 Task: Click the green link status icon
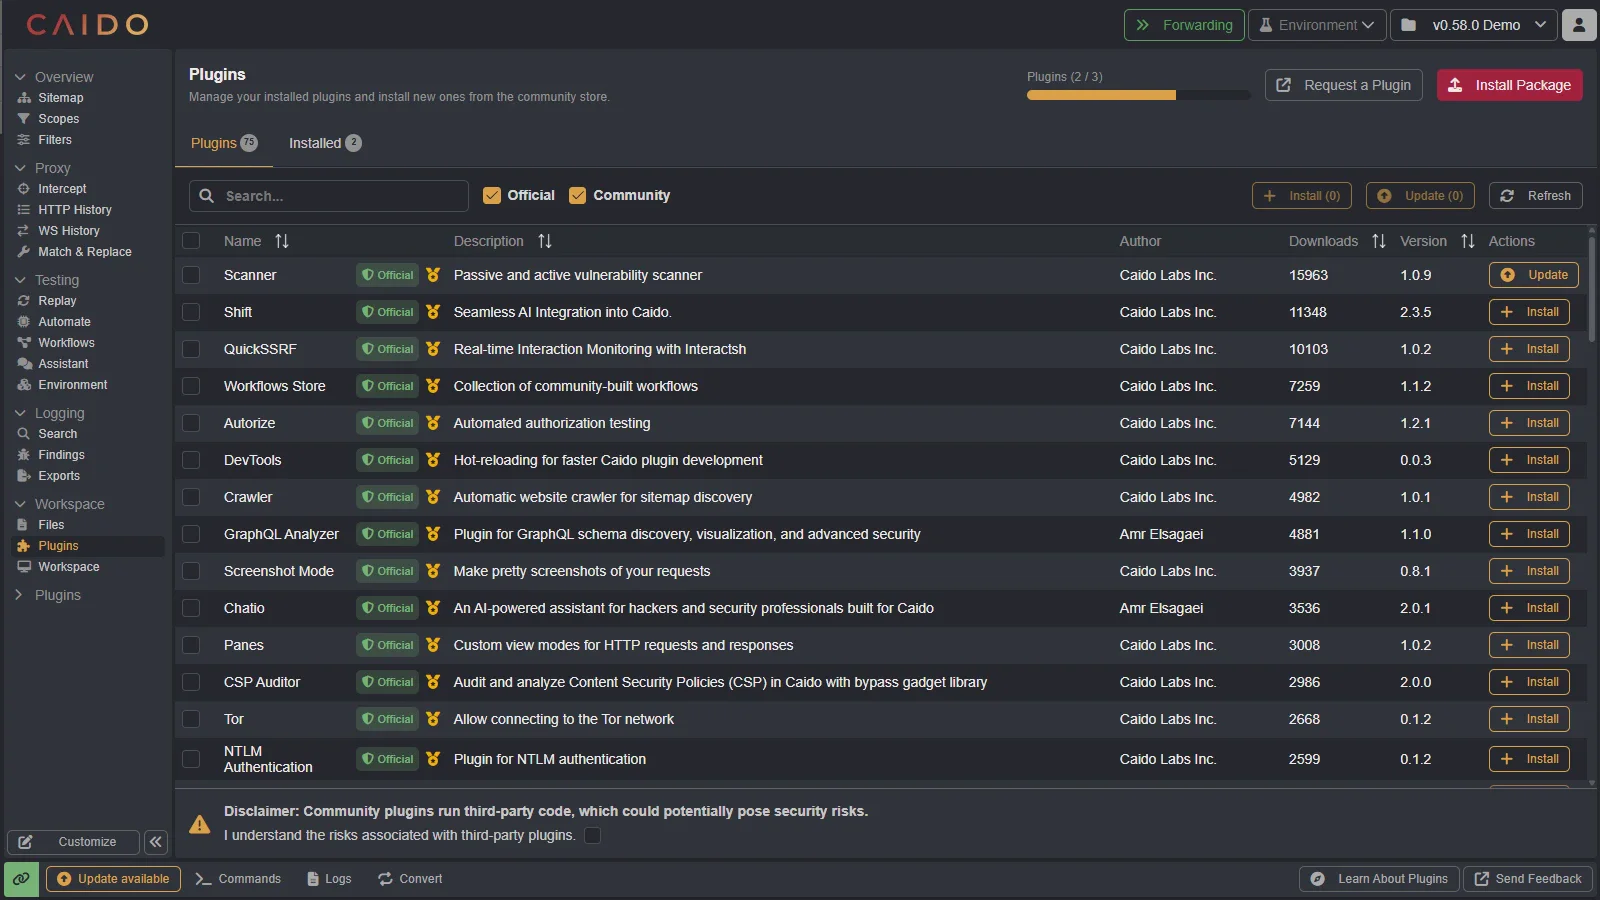(x=21, y=879)
